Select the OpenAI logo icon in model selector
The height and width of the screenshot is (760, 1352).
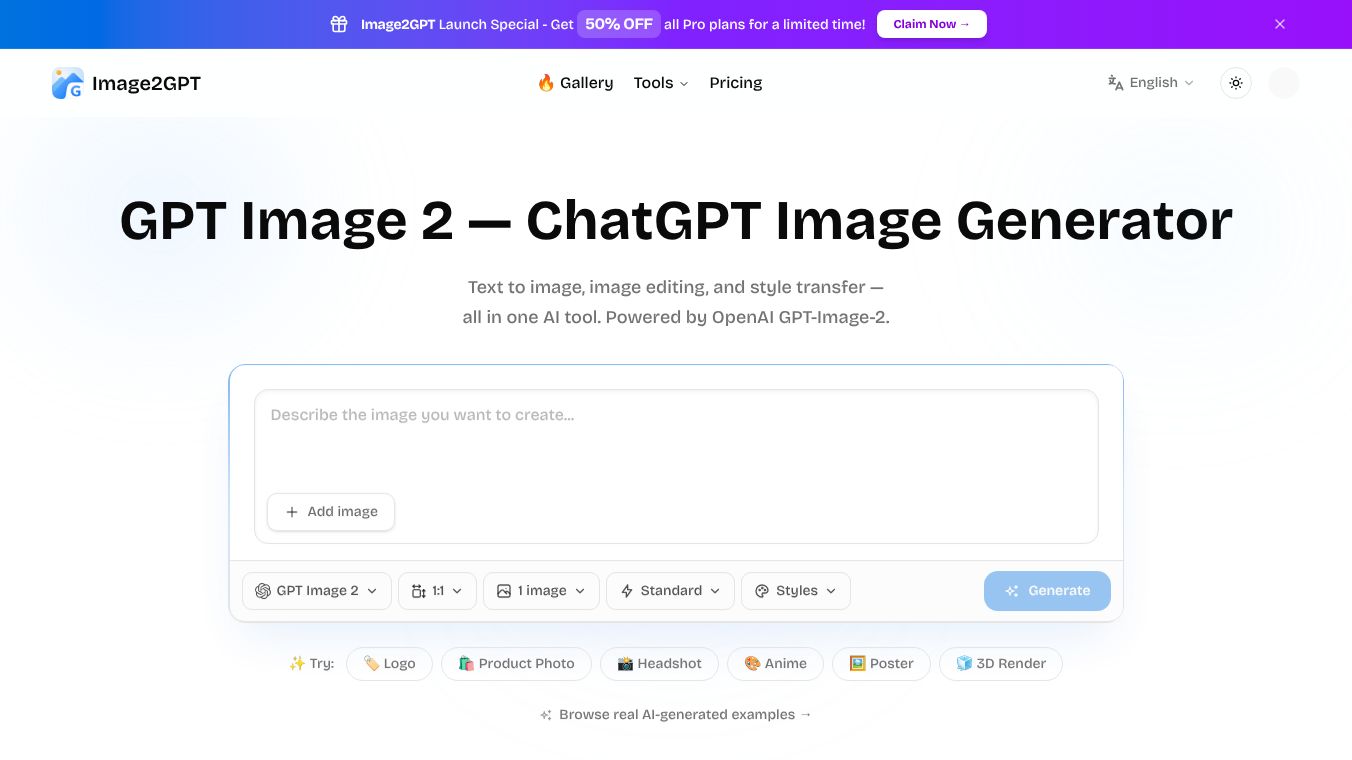pyautogui.click(x=263, y=590)
